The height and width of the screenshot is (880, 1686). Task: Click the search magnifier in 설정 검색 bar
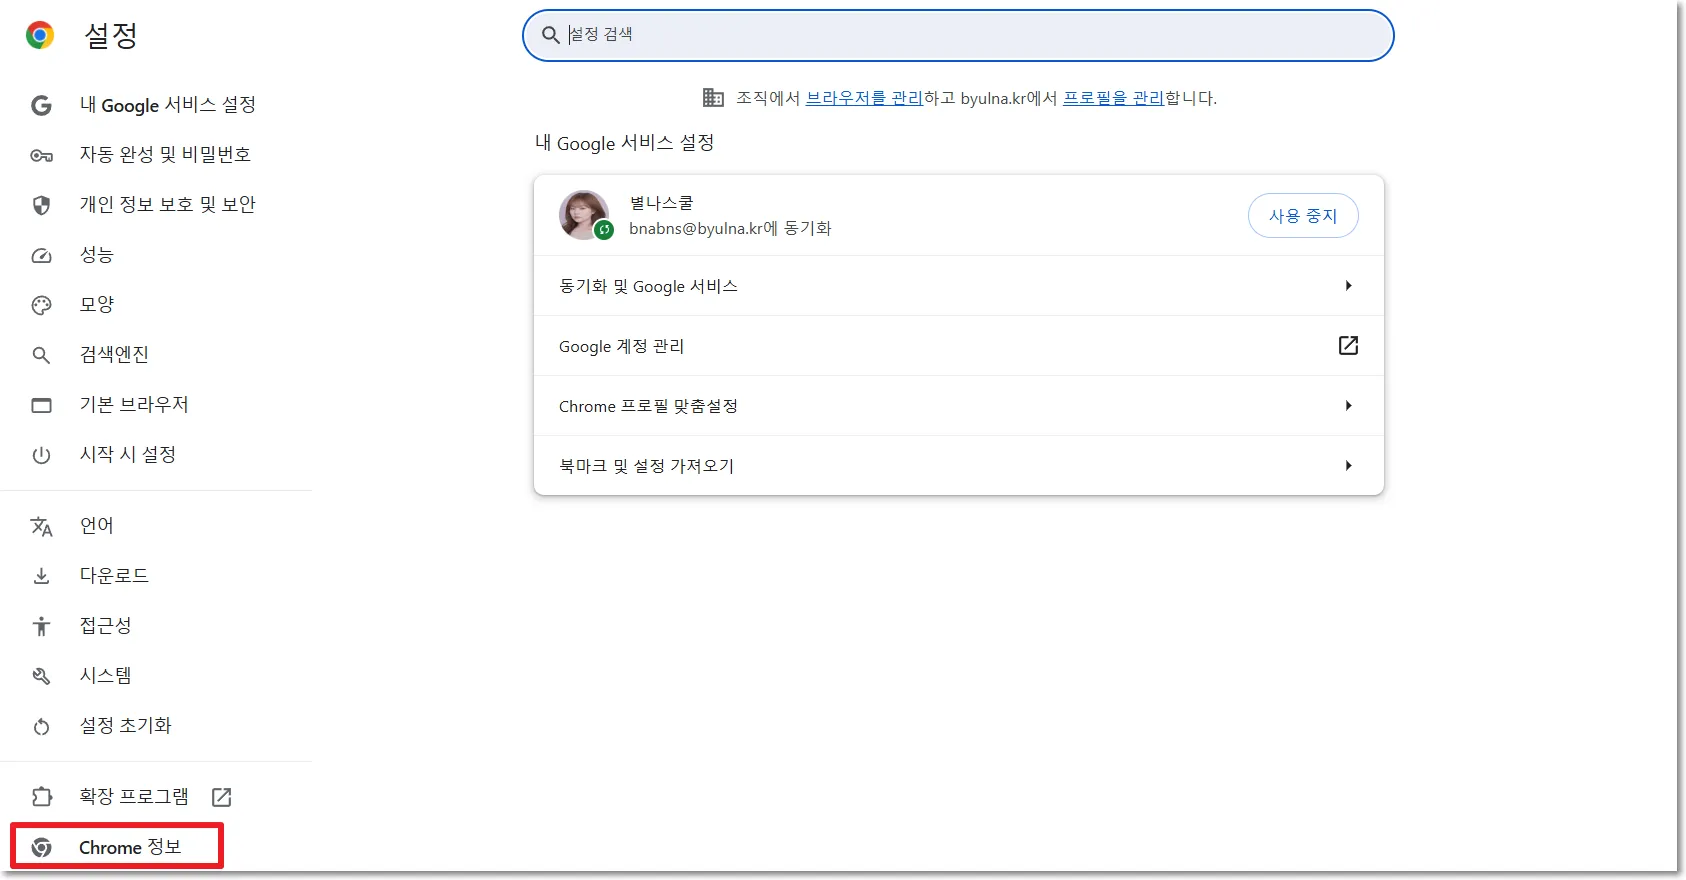pyautogui.click(x=550, y=36)
